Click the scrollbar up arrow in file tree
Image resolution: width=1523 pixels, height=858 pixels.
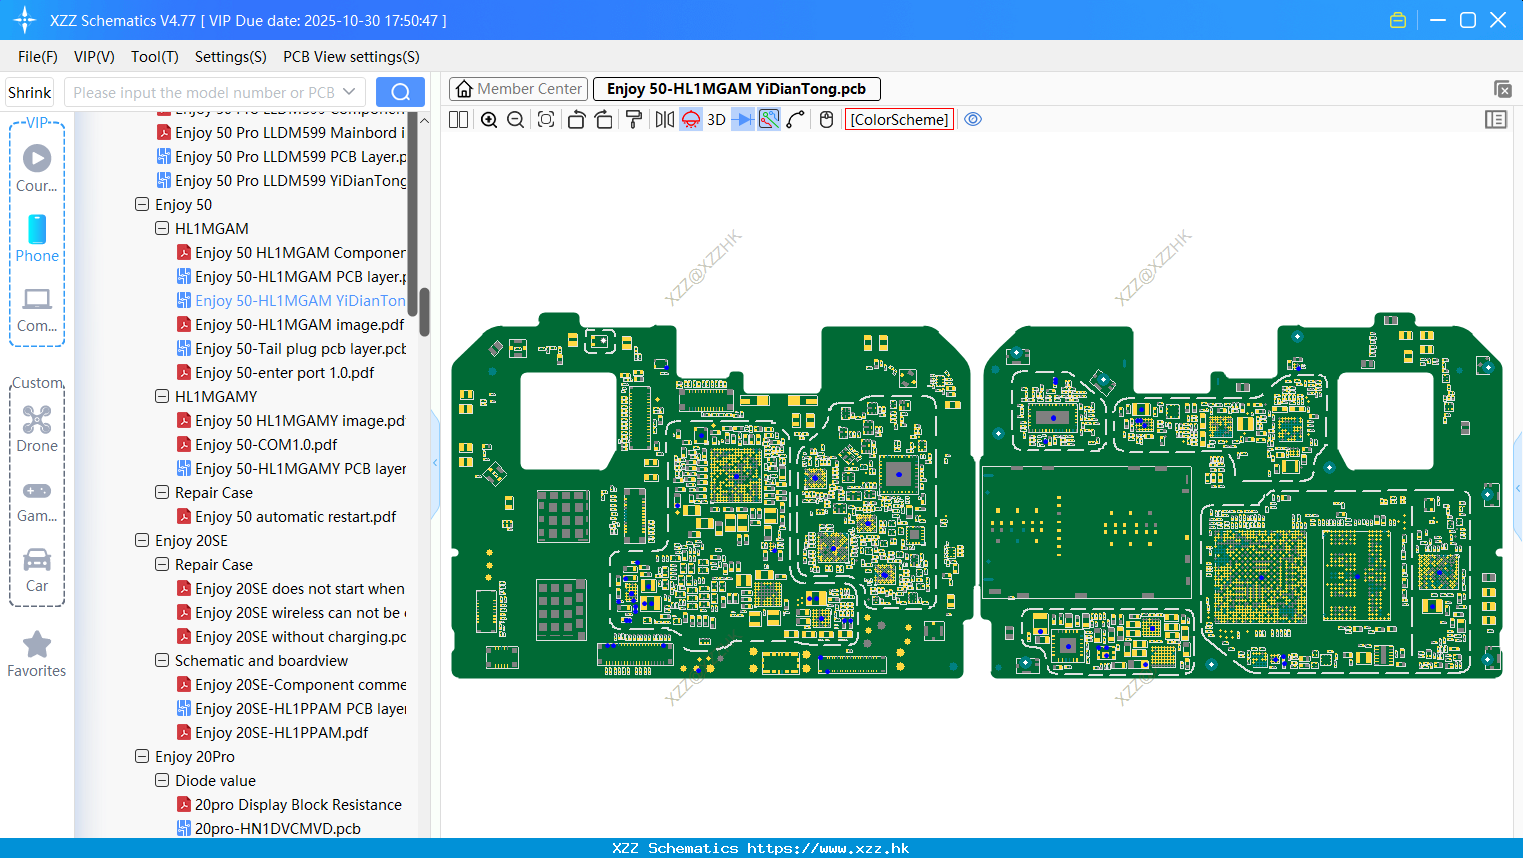(x=424, y=121)
